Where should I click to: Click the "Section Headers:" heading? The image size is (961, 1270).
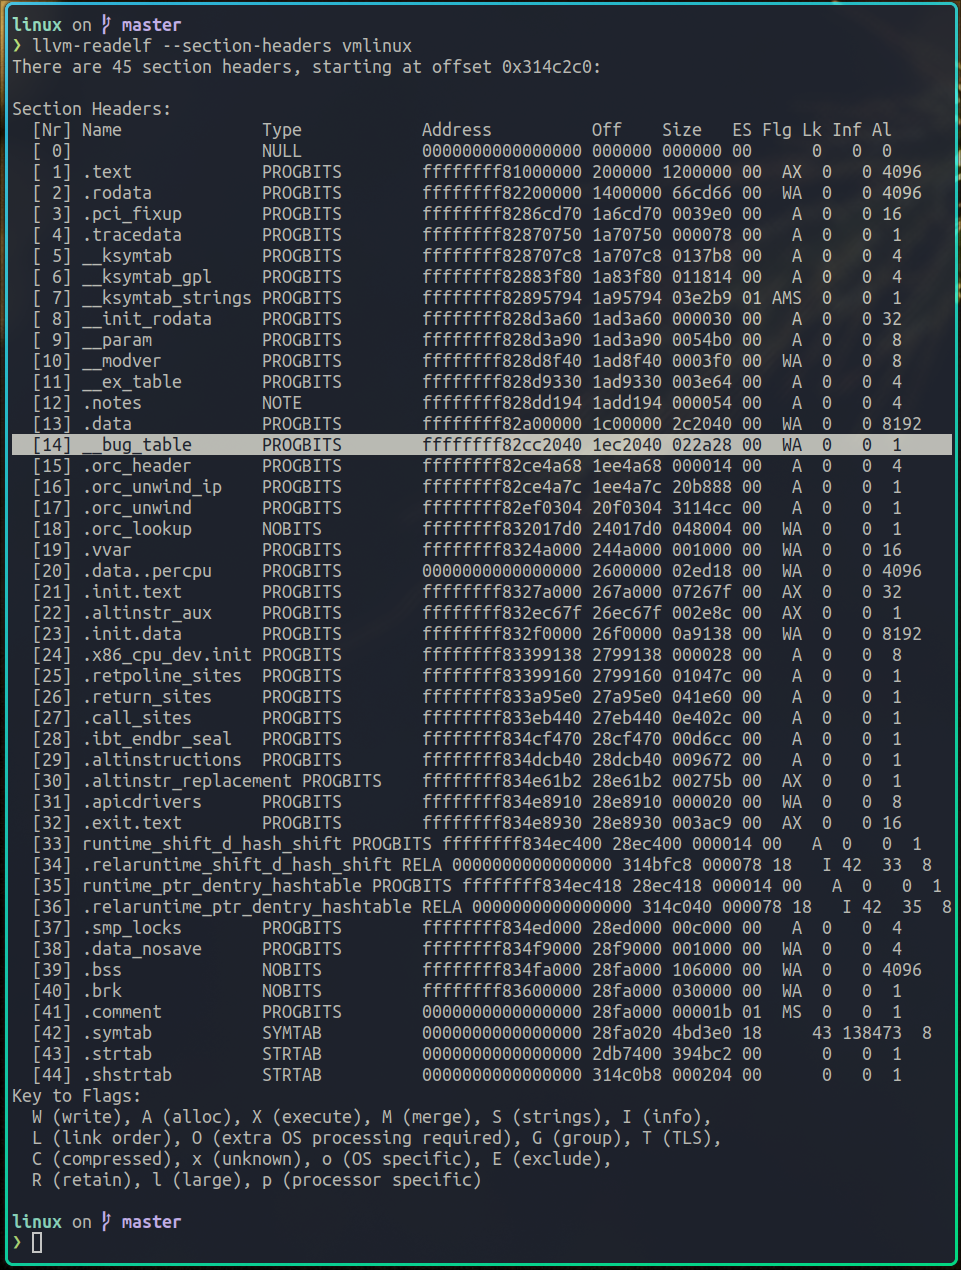coord(91,109)
